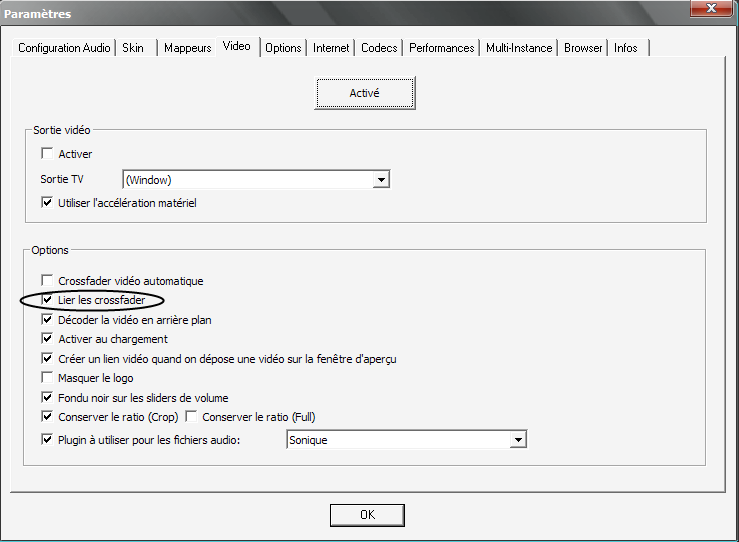Toggle Créer un lien vidéo checkbox

pos(47,359)
